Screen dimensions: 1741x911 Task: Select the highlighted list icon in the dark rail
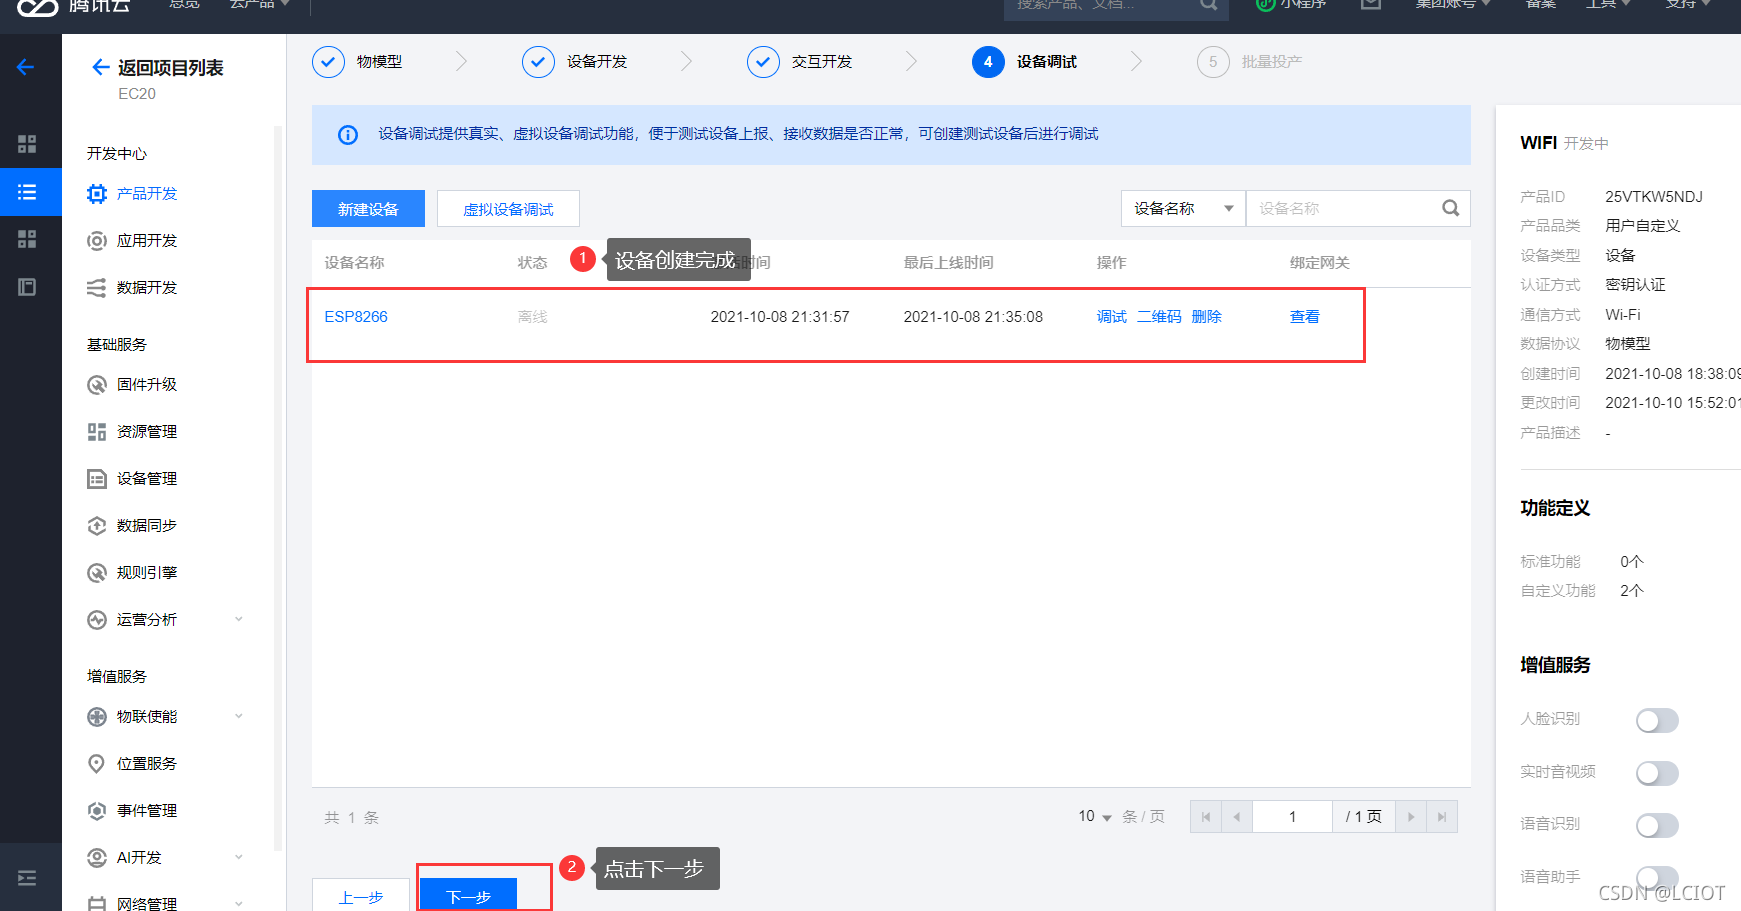[27, 192]
